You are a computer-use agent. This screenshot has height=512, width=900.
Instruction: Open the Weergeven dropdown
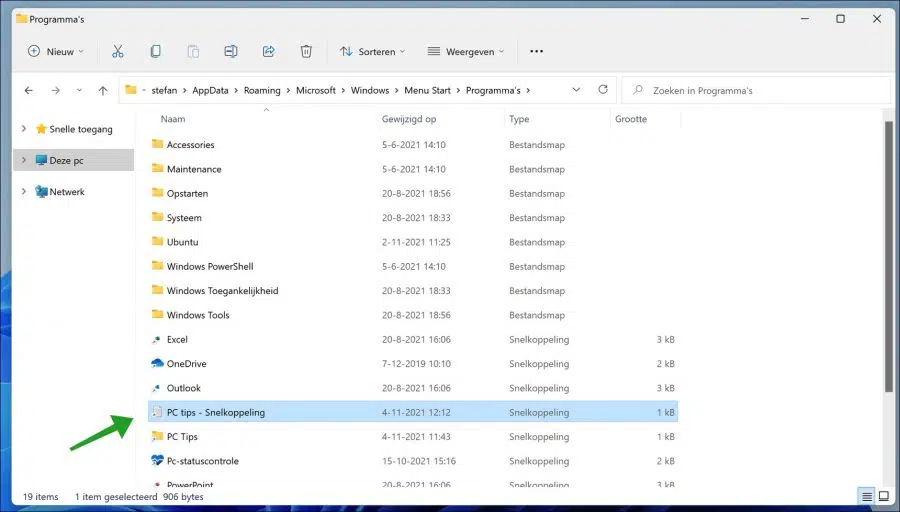click(465, 52)
